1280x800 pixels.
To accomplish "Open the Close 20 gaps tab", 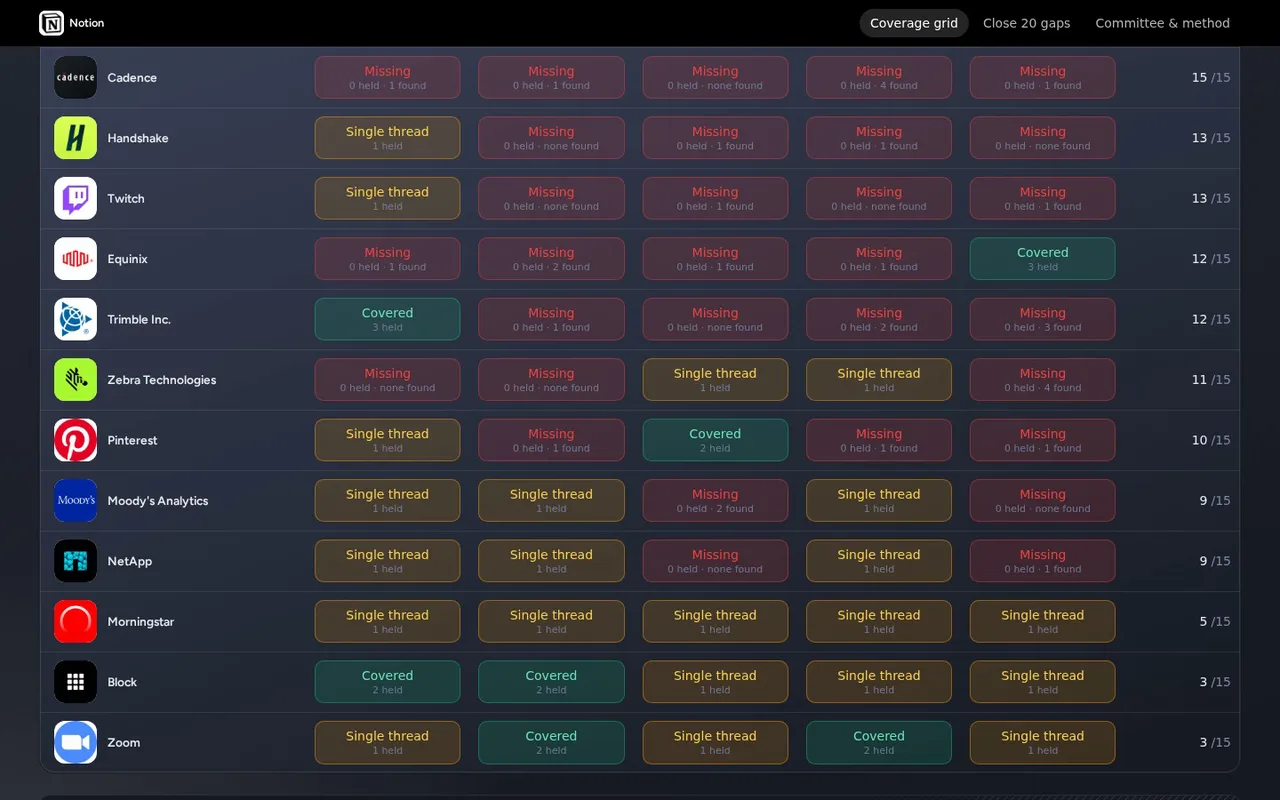I will pos(1026,23).
